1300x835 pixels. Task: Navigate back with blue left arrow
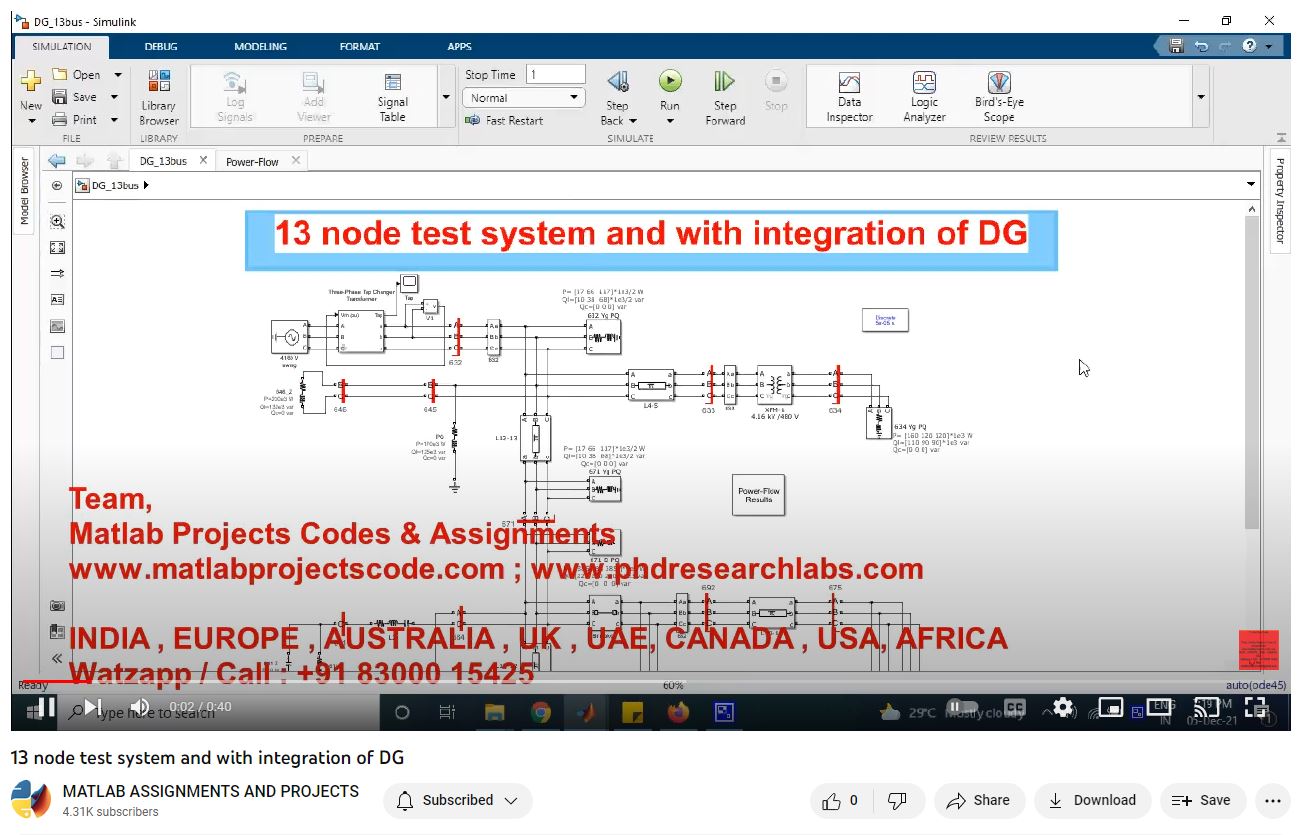point(56,160)
